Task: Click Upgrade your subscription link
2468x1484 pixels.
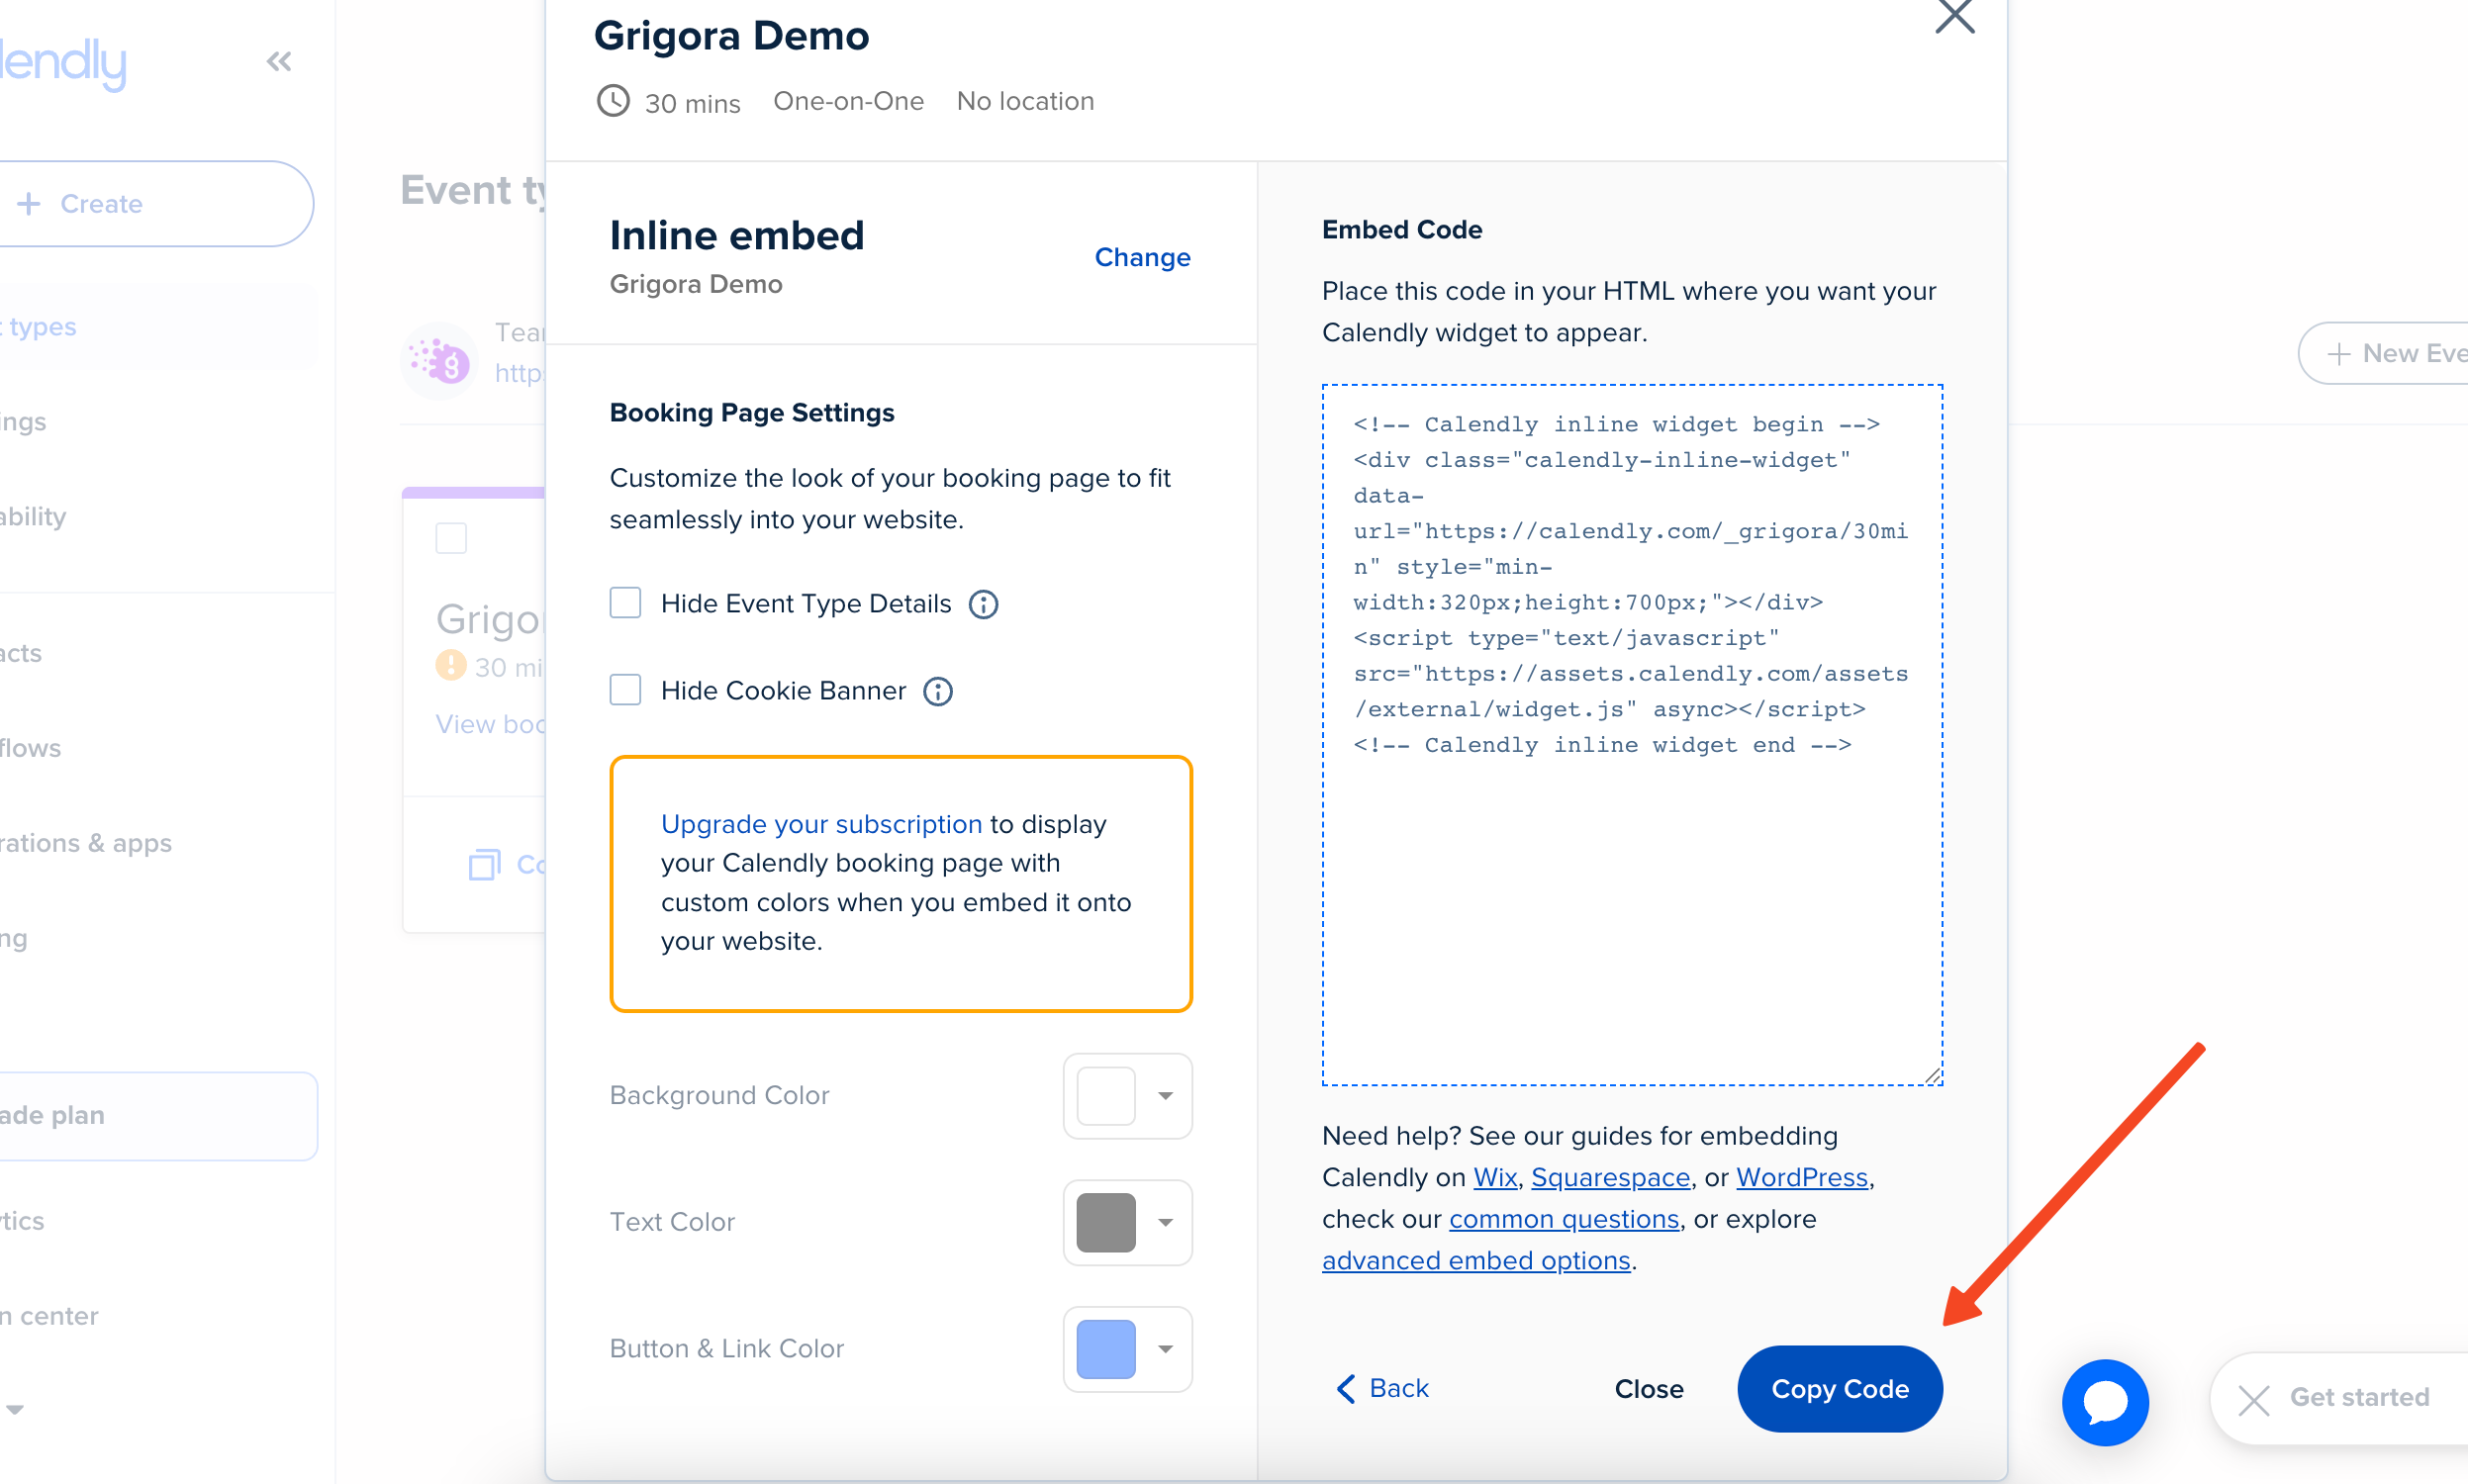Action: click(x=821, y=824)
